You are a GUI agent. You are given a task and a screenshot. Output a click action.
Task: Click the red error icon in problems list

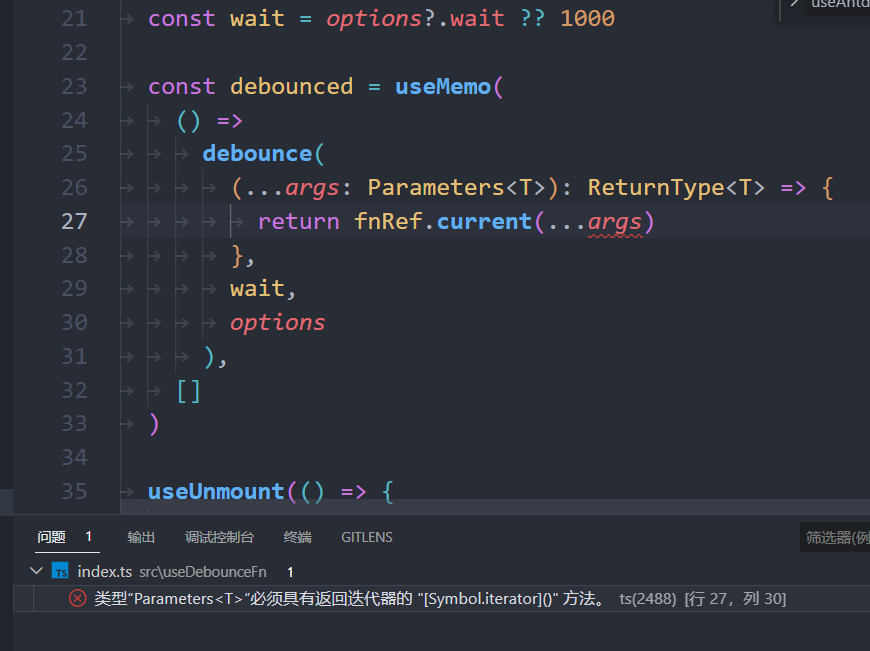[78, 598]
